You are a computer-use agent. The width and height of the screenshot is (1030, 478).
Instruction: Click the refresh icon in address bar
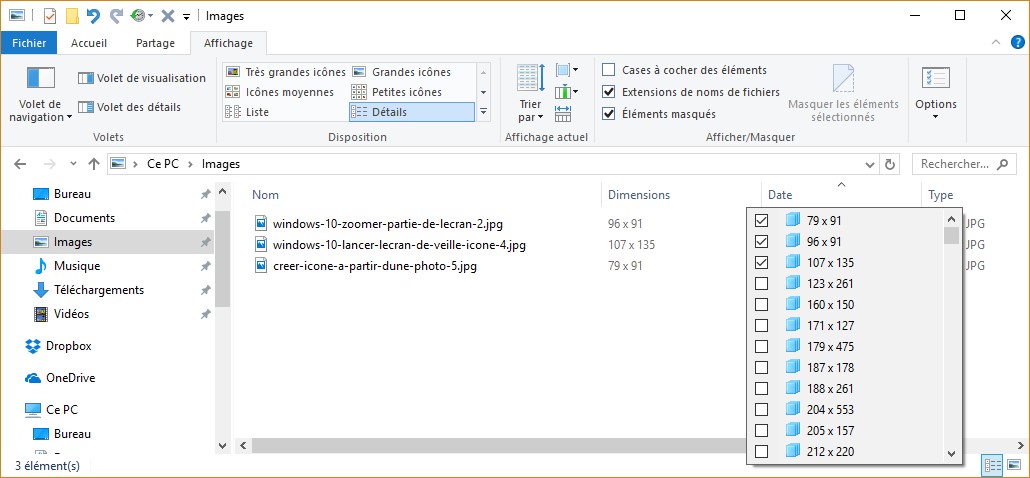(x=890, y=164)
